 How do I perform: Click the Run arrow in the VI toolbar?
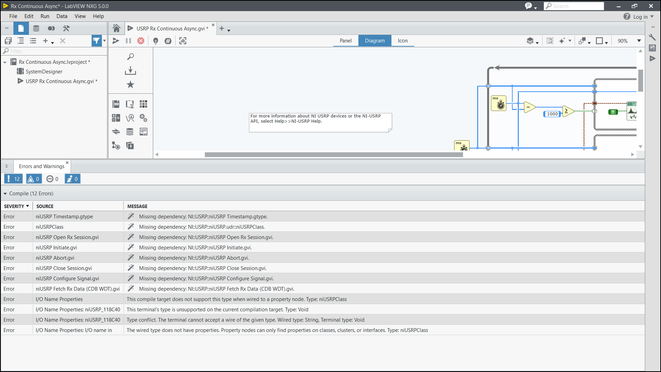pos(116,41)
